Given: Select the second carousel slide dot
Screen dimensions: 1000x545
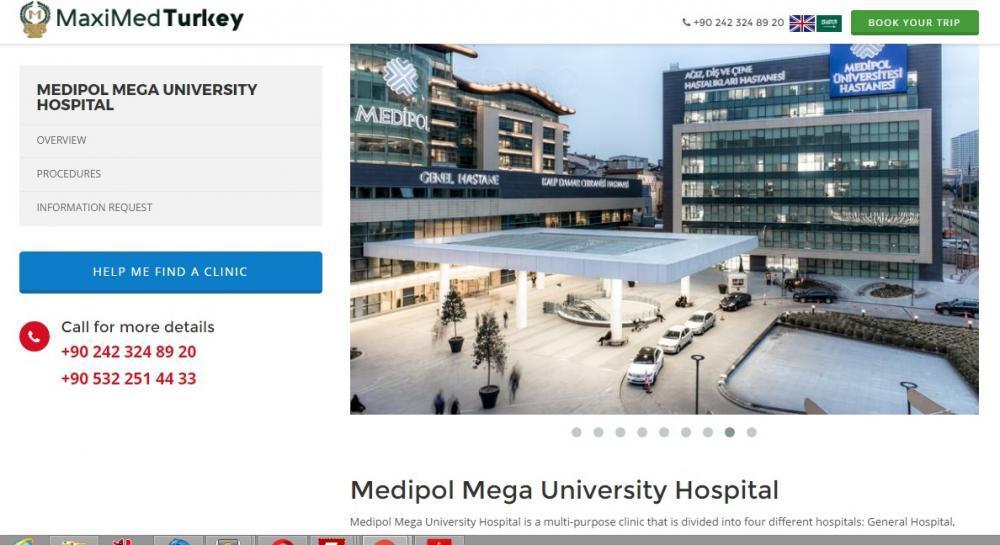Looking at the screenshot, I should tap(598, 432).
